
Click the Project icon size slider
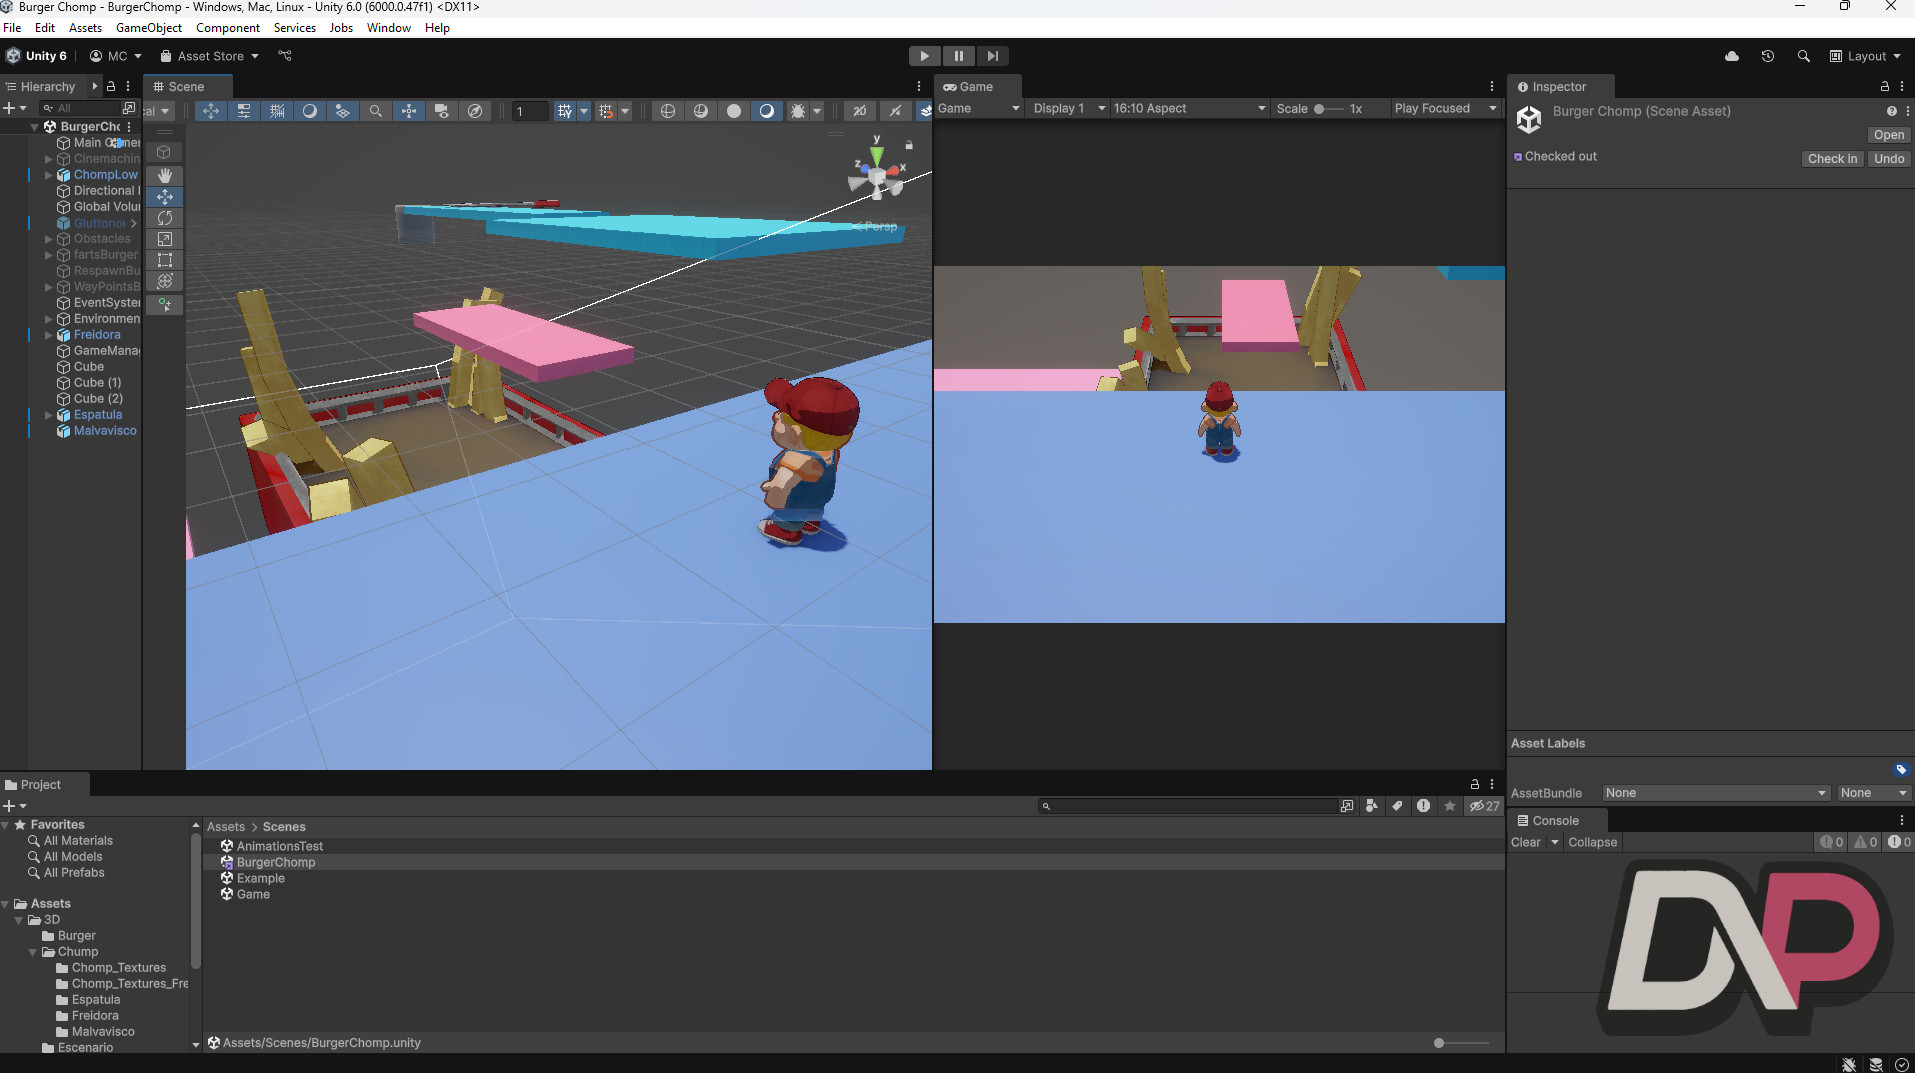pyautogui.click(x=1461, y=1043)
